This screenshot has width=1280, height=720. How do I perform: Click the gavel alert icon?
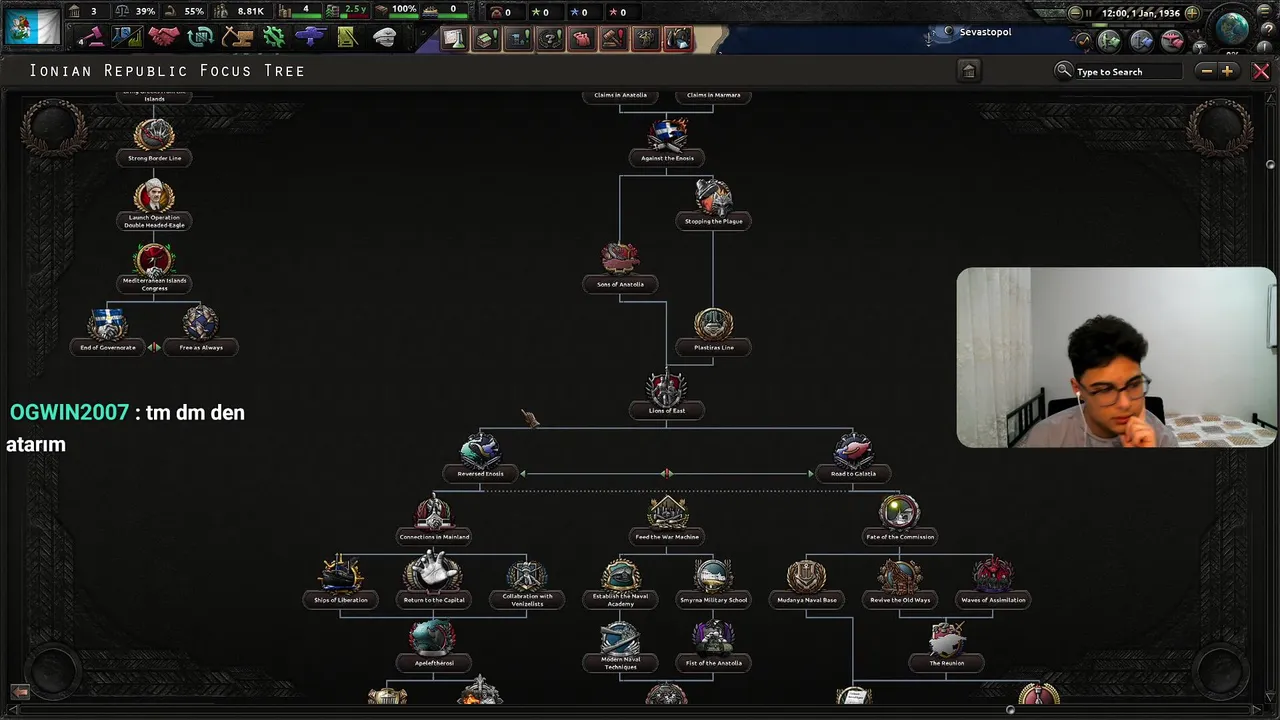613,39
